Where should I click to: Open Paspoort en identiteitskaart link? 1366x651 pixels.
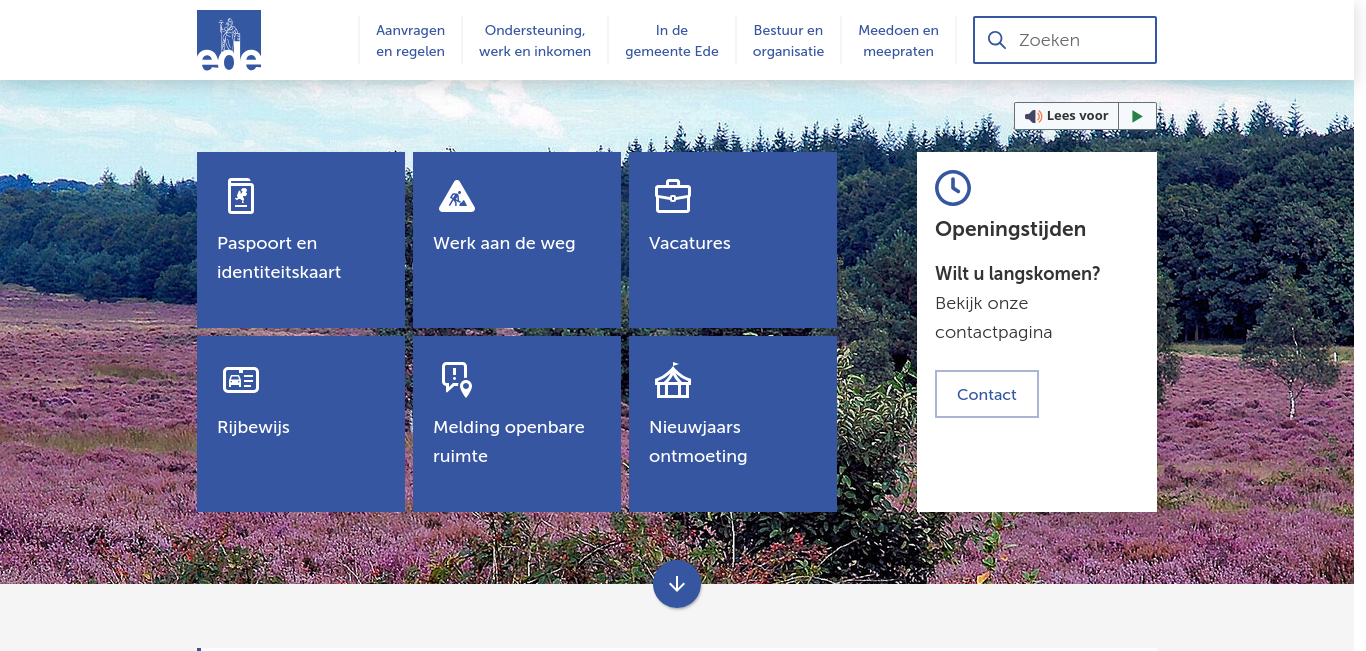[301, 240]
